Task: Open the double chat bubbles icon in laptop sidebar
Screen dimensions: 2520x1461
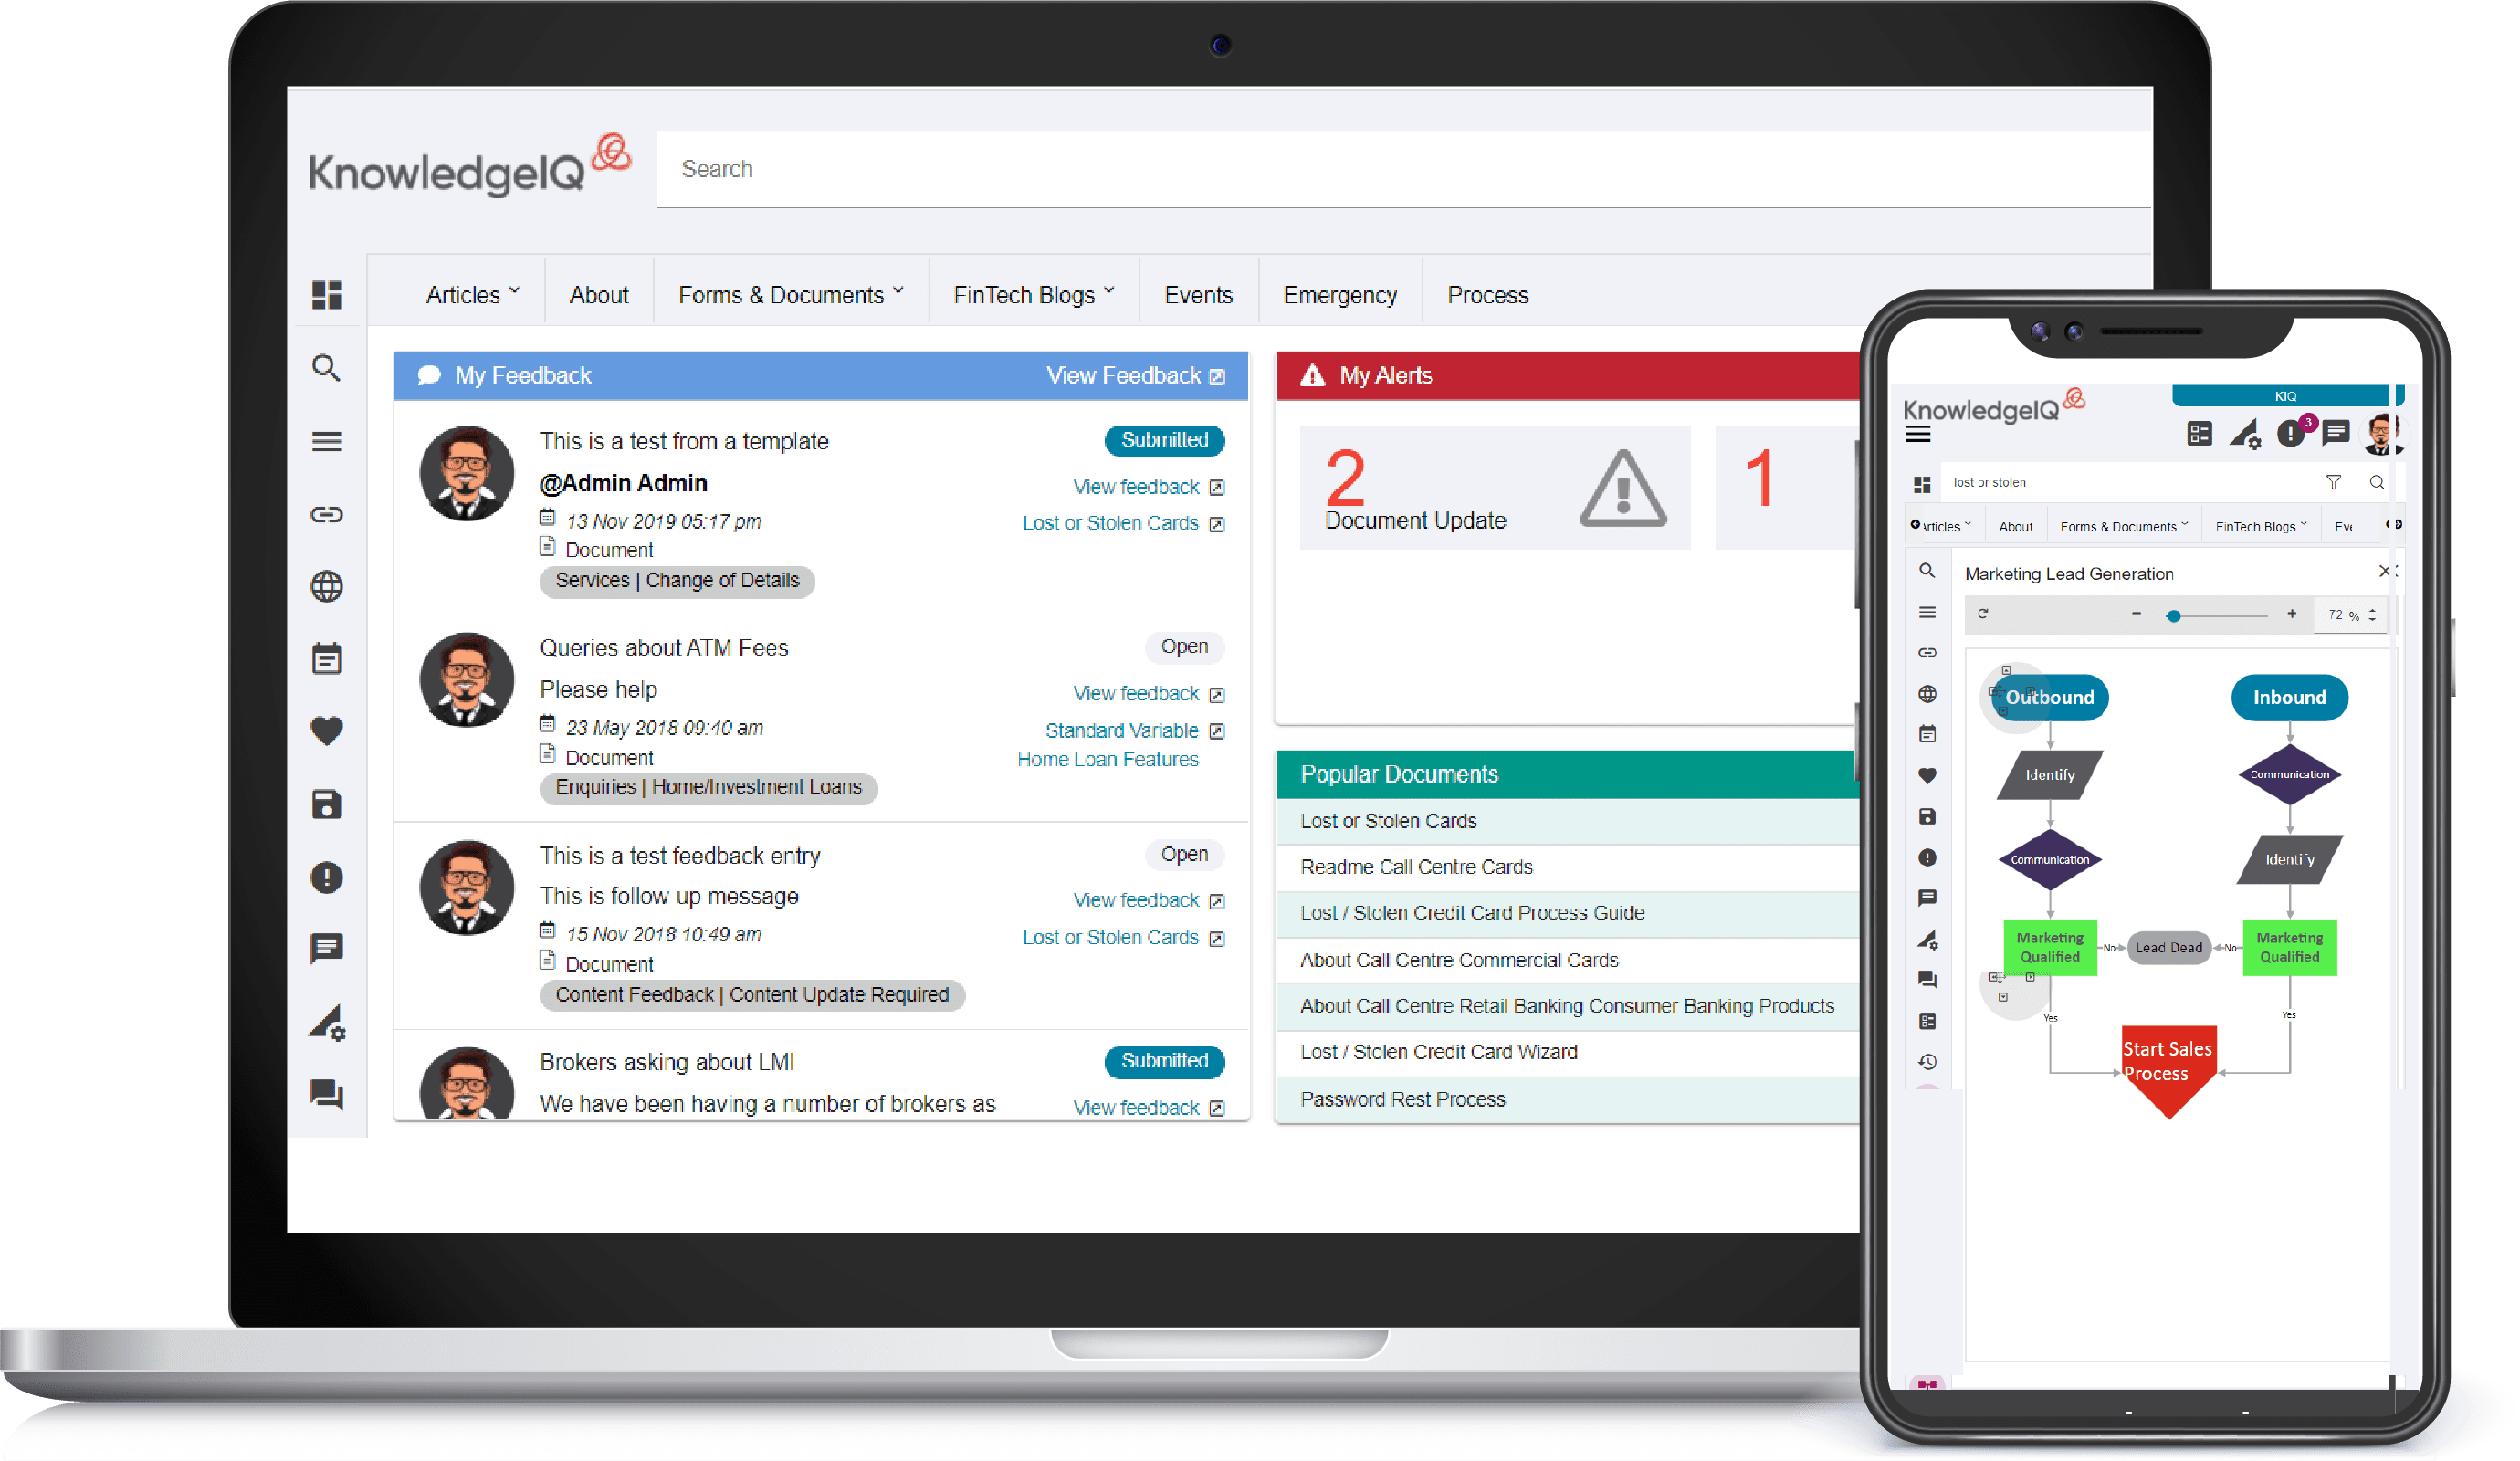Action: coord(327,1095)
